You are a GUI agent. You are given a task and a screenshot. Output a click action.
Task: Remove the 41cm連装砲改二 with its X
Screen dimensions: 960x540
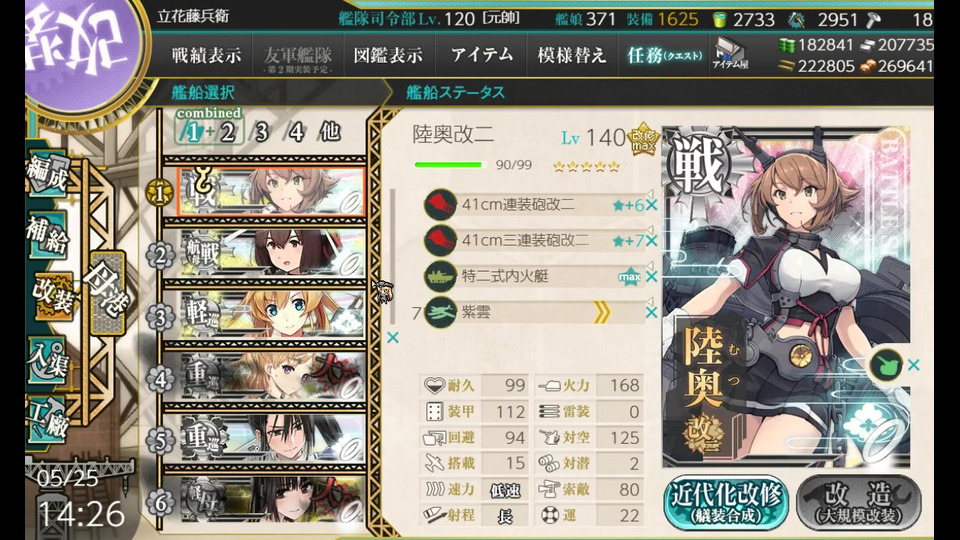click(x=651, y=206)
